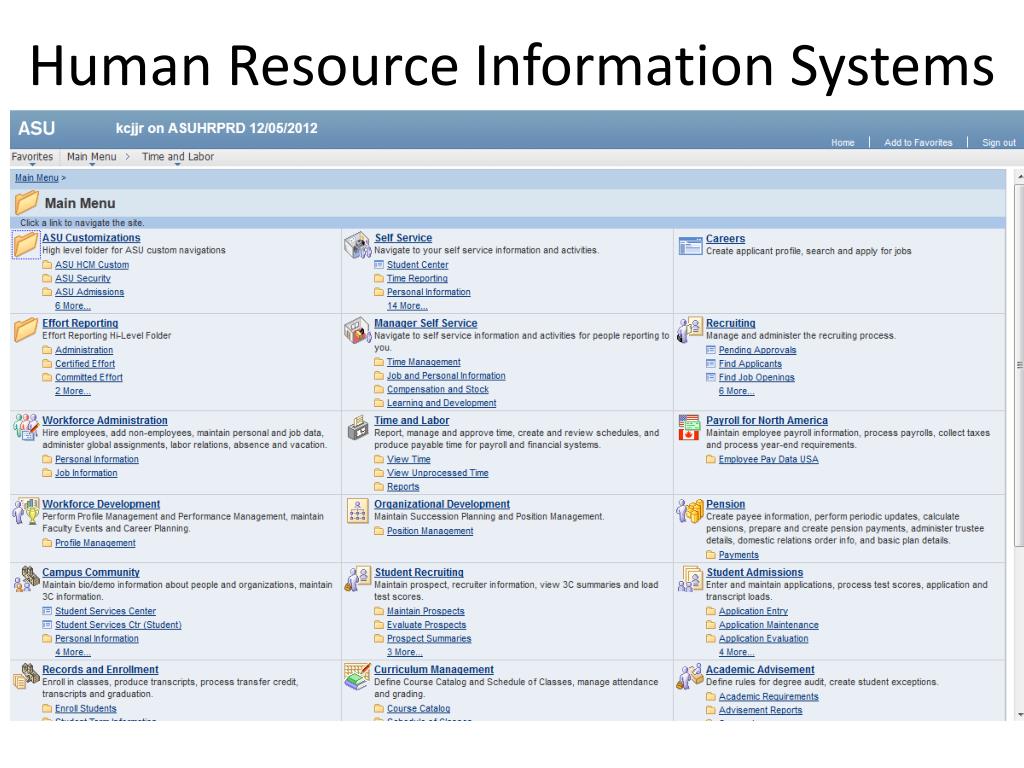Open the Prospect Summaries link

[429, 639]
